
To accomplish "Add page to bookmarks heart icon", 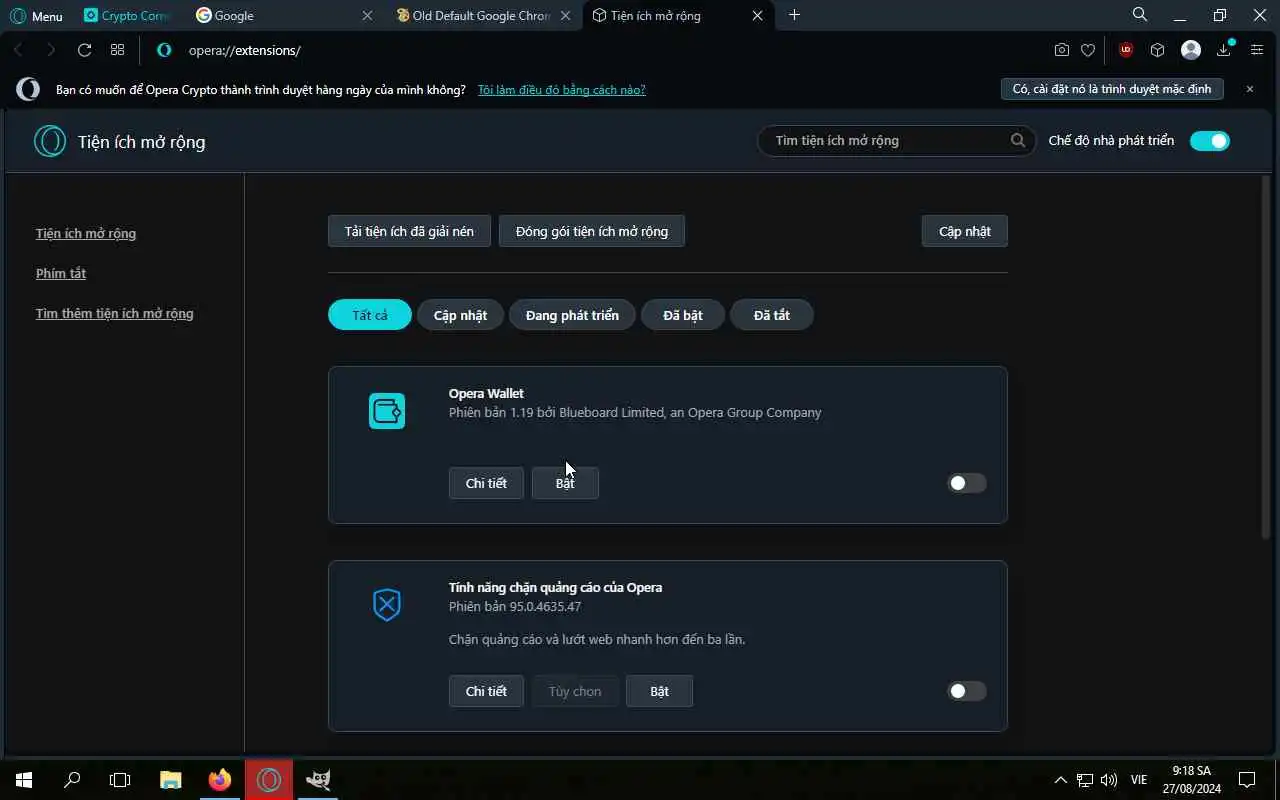I will point(1088,50).
